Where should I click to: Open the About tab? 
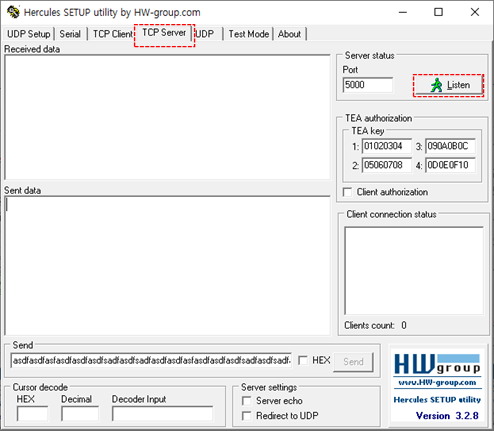click(x=289, y=34)
